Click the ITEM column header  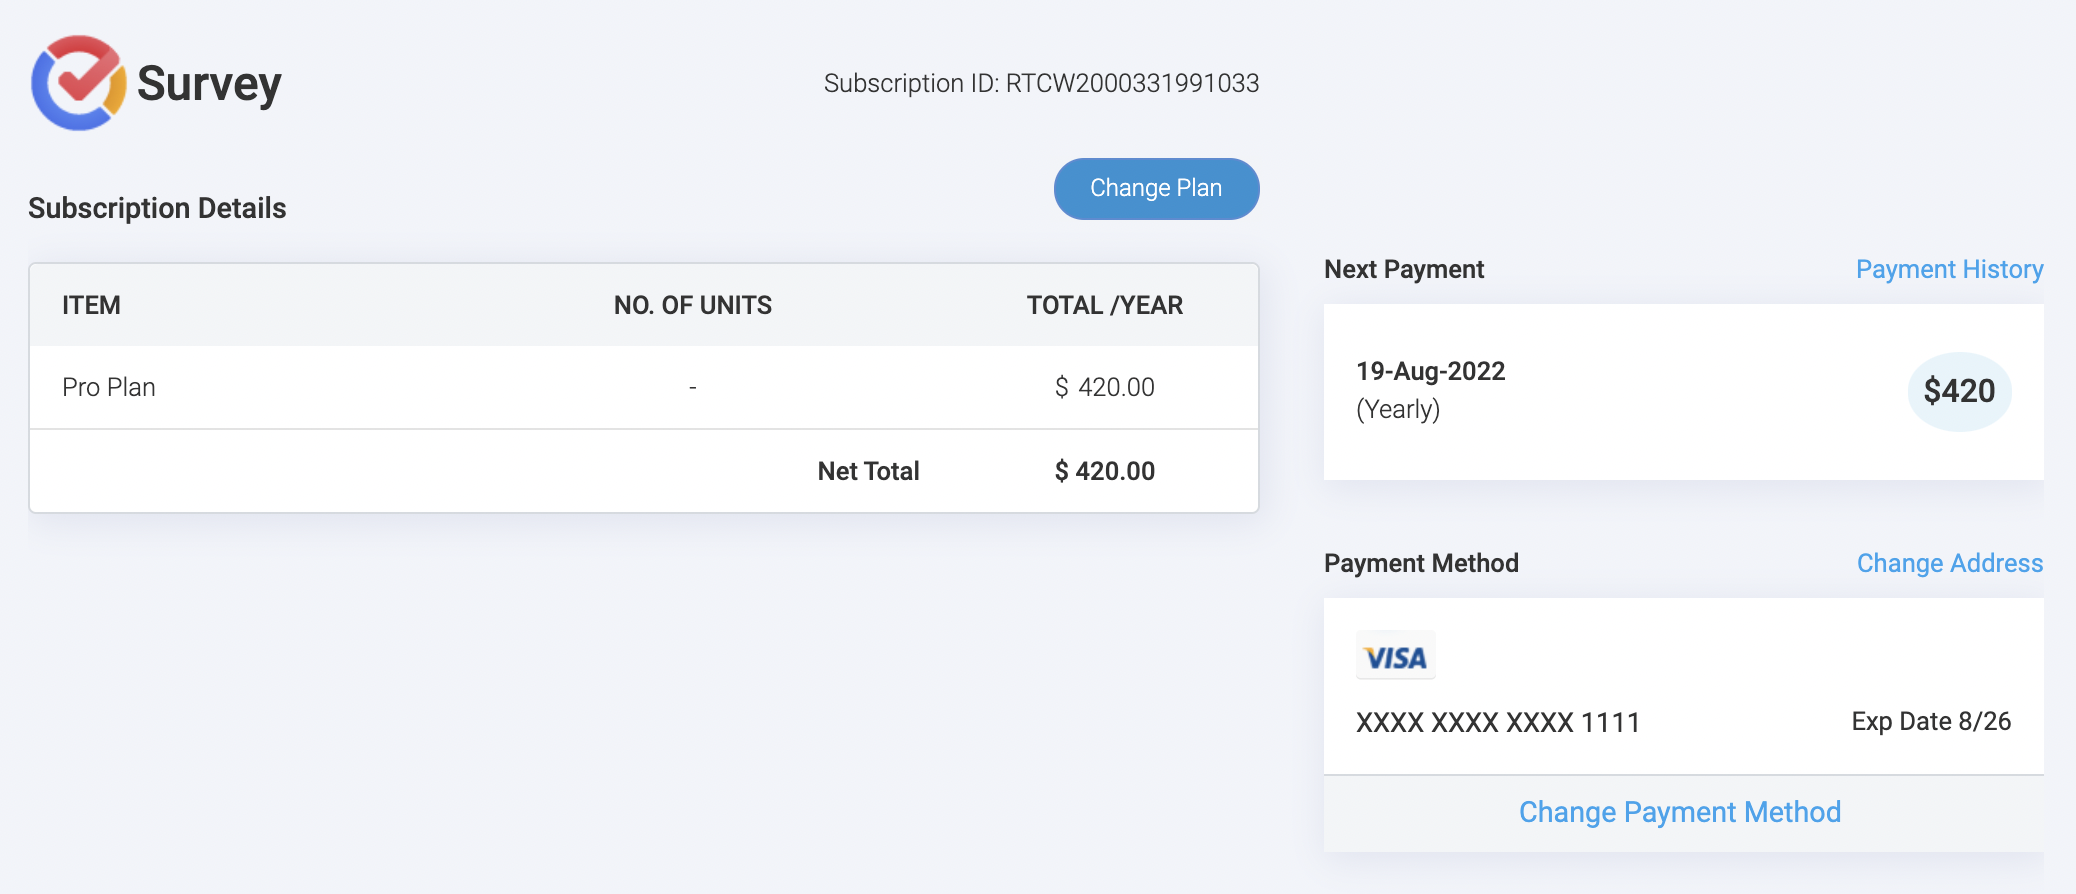91,305
